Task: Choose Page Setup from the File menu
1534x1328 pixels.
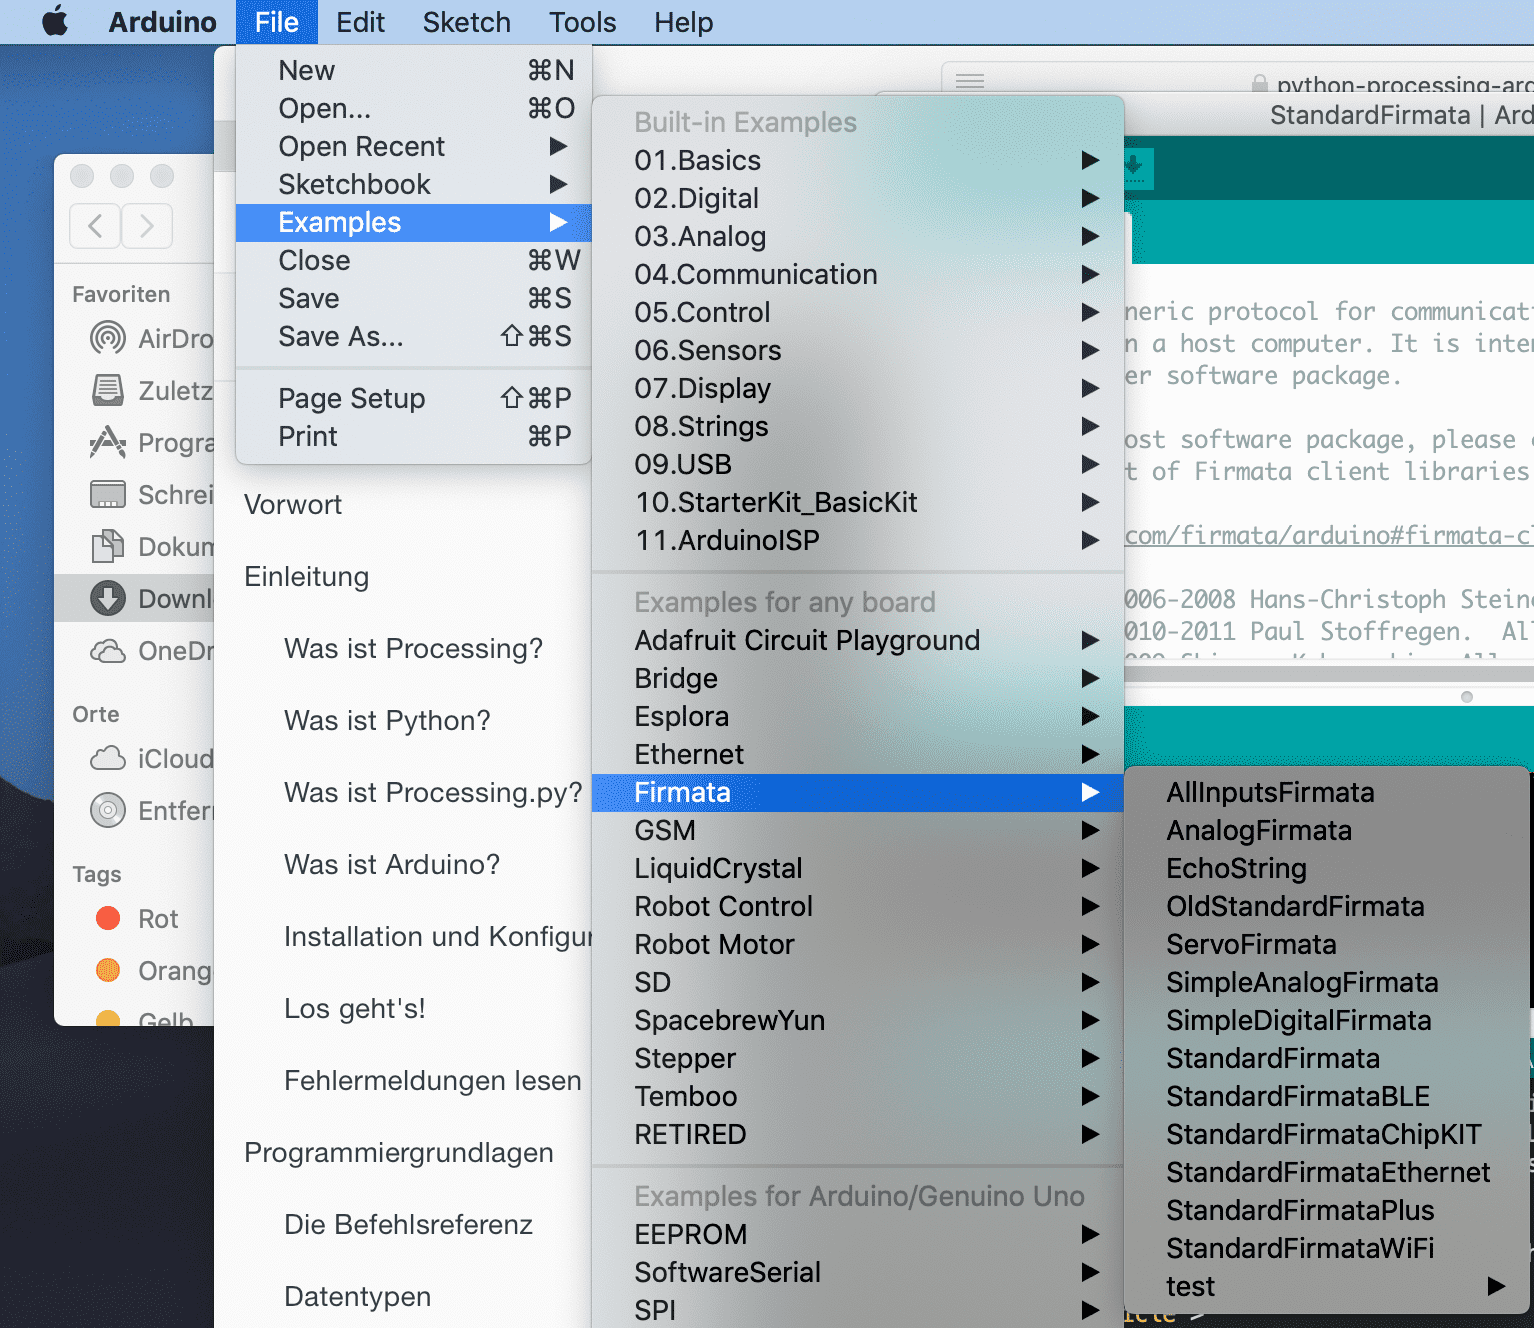Action: click(x=414, y=398)
